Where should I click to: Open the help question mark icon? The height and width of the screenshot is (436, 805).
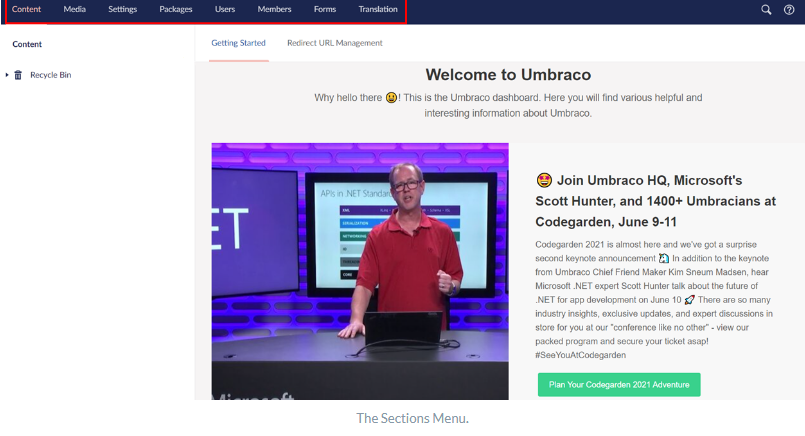[x=789, y=10]
